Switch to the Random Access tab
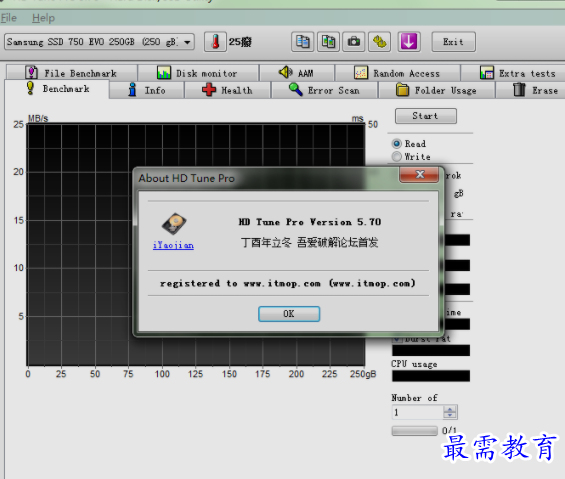Image resolution: width=565 pixels, height=479 pixels. 397,73
